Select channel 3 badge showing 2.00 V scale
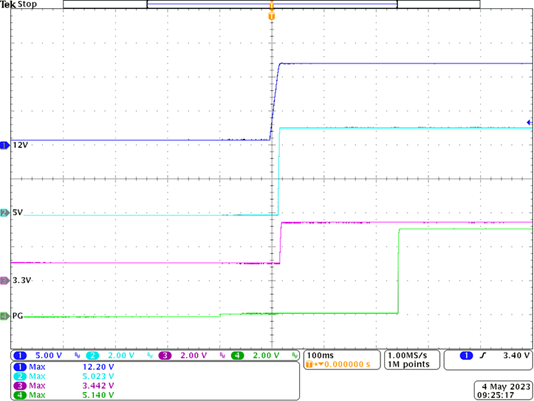Viewport: 534px width, 401px height. pos(165,356)
